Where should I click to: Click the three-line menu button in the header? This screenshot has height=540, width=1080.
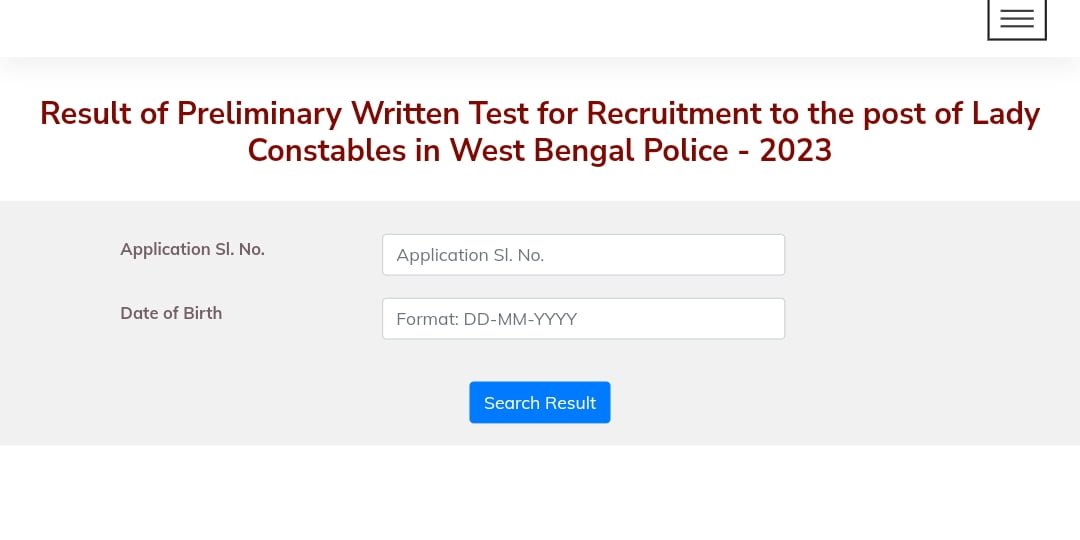(1016, 20)
